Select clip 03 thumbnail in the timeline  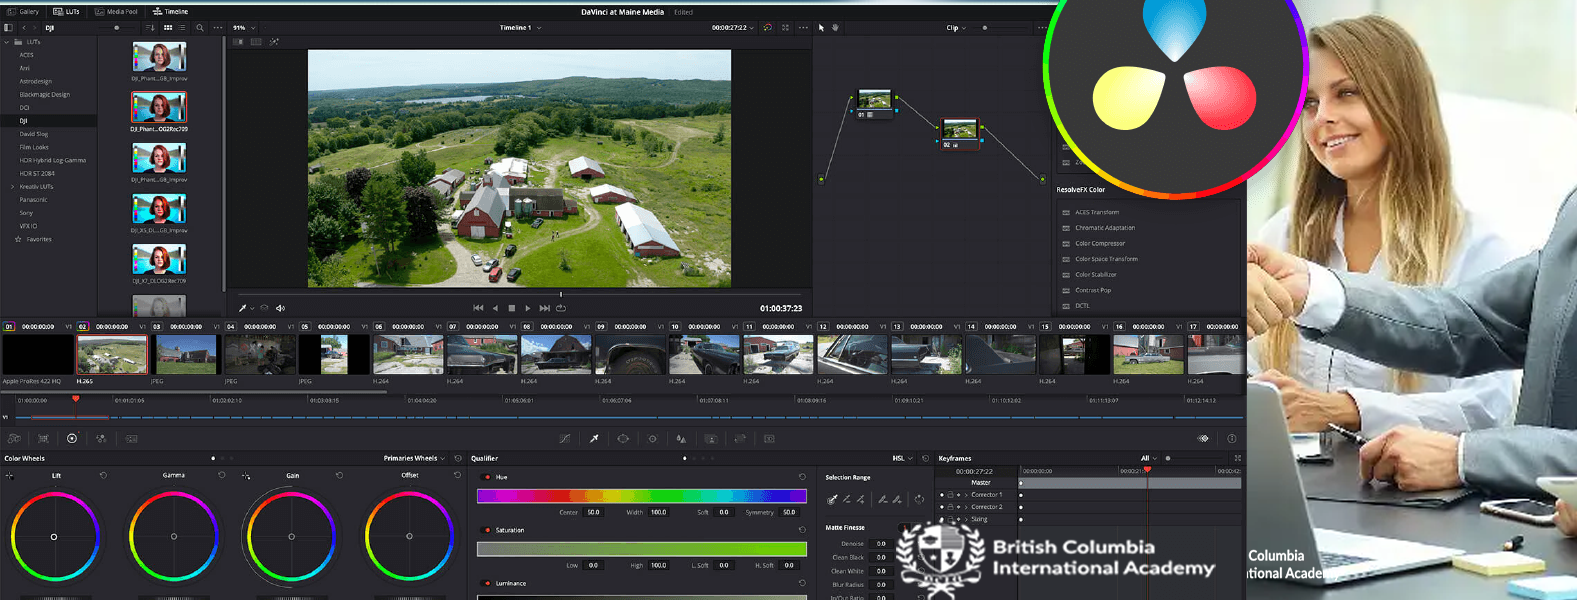click(186, 355)
